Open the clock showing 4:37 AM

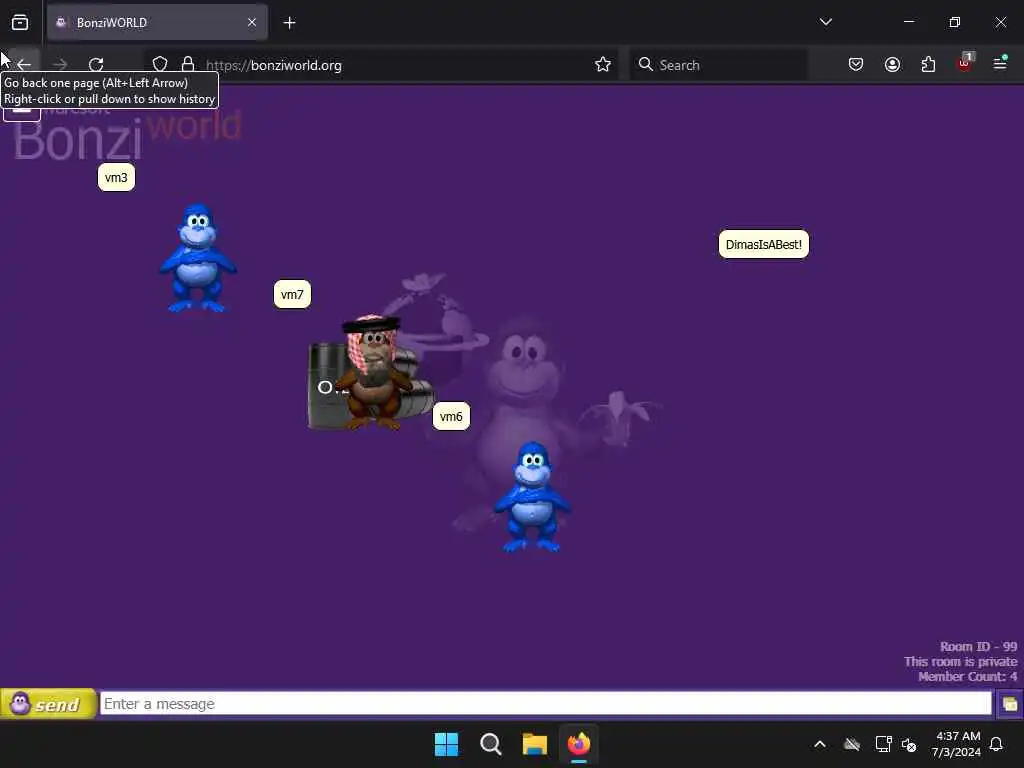[x=957, y=744]
